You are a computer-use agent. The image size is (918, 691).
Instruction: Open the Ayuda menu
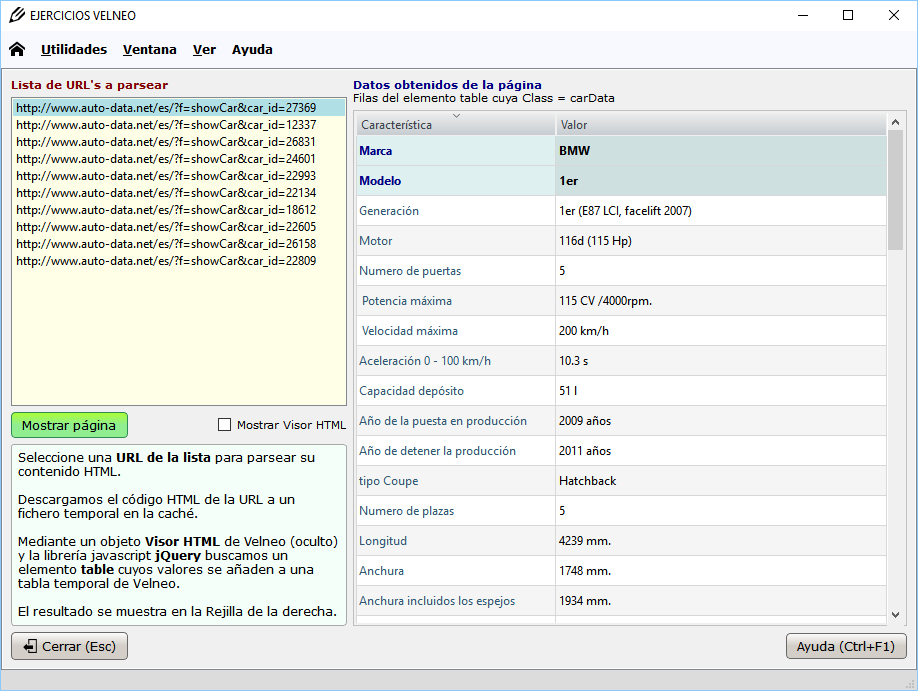tap(252, 49)
